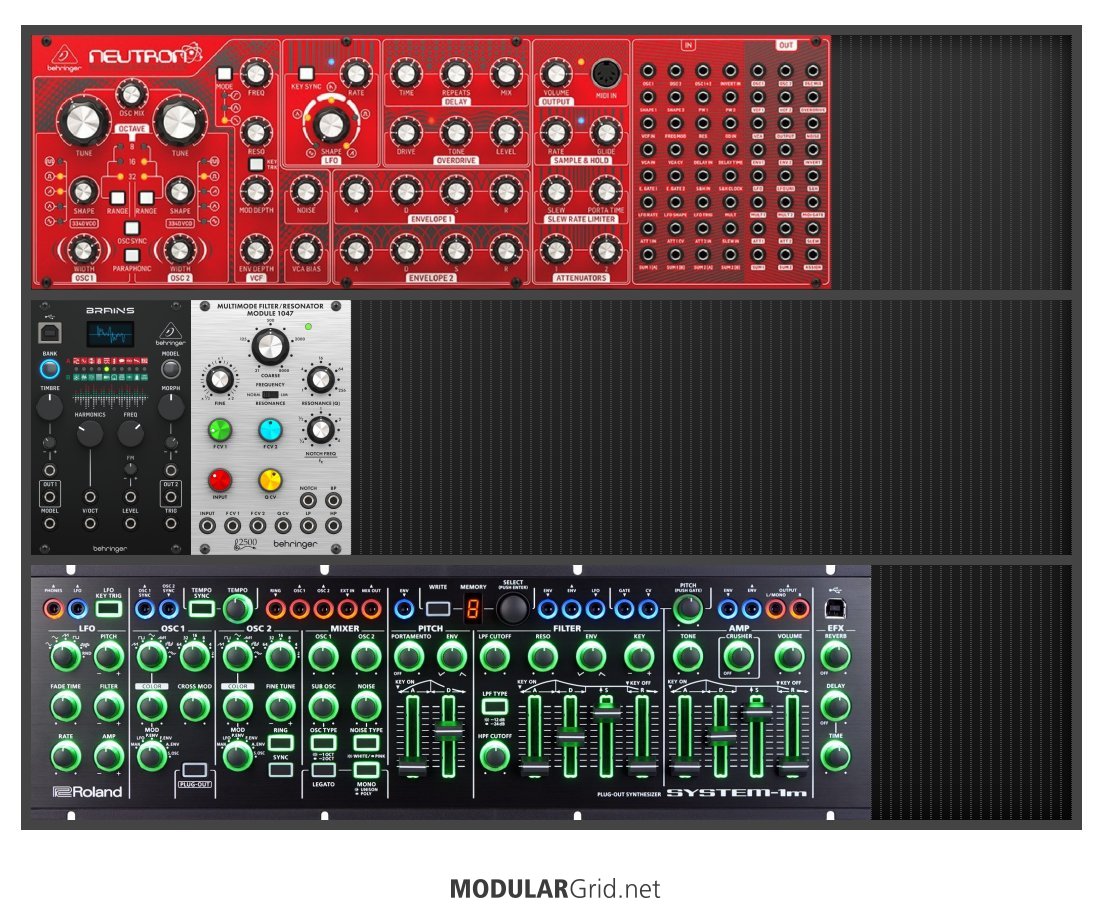The image size is (1112, 910).
Task: Click the Delay REPEATS knob on Neutron
Action: (455, 73)
